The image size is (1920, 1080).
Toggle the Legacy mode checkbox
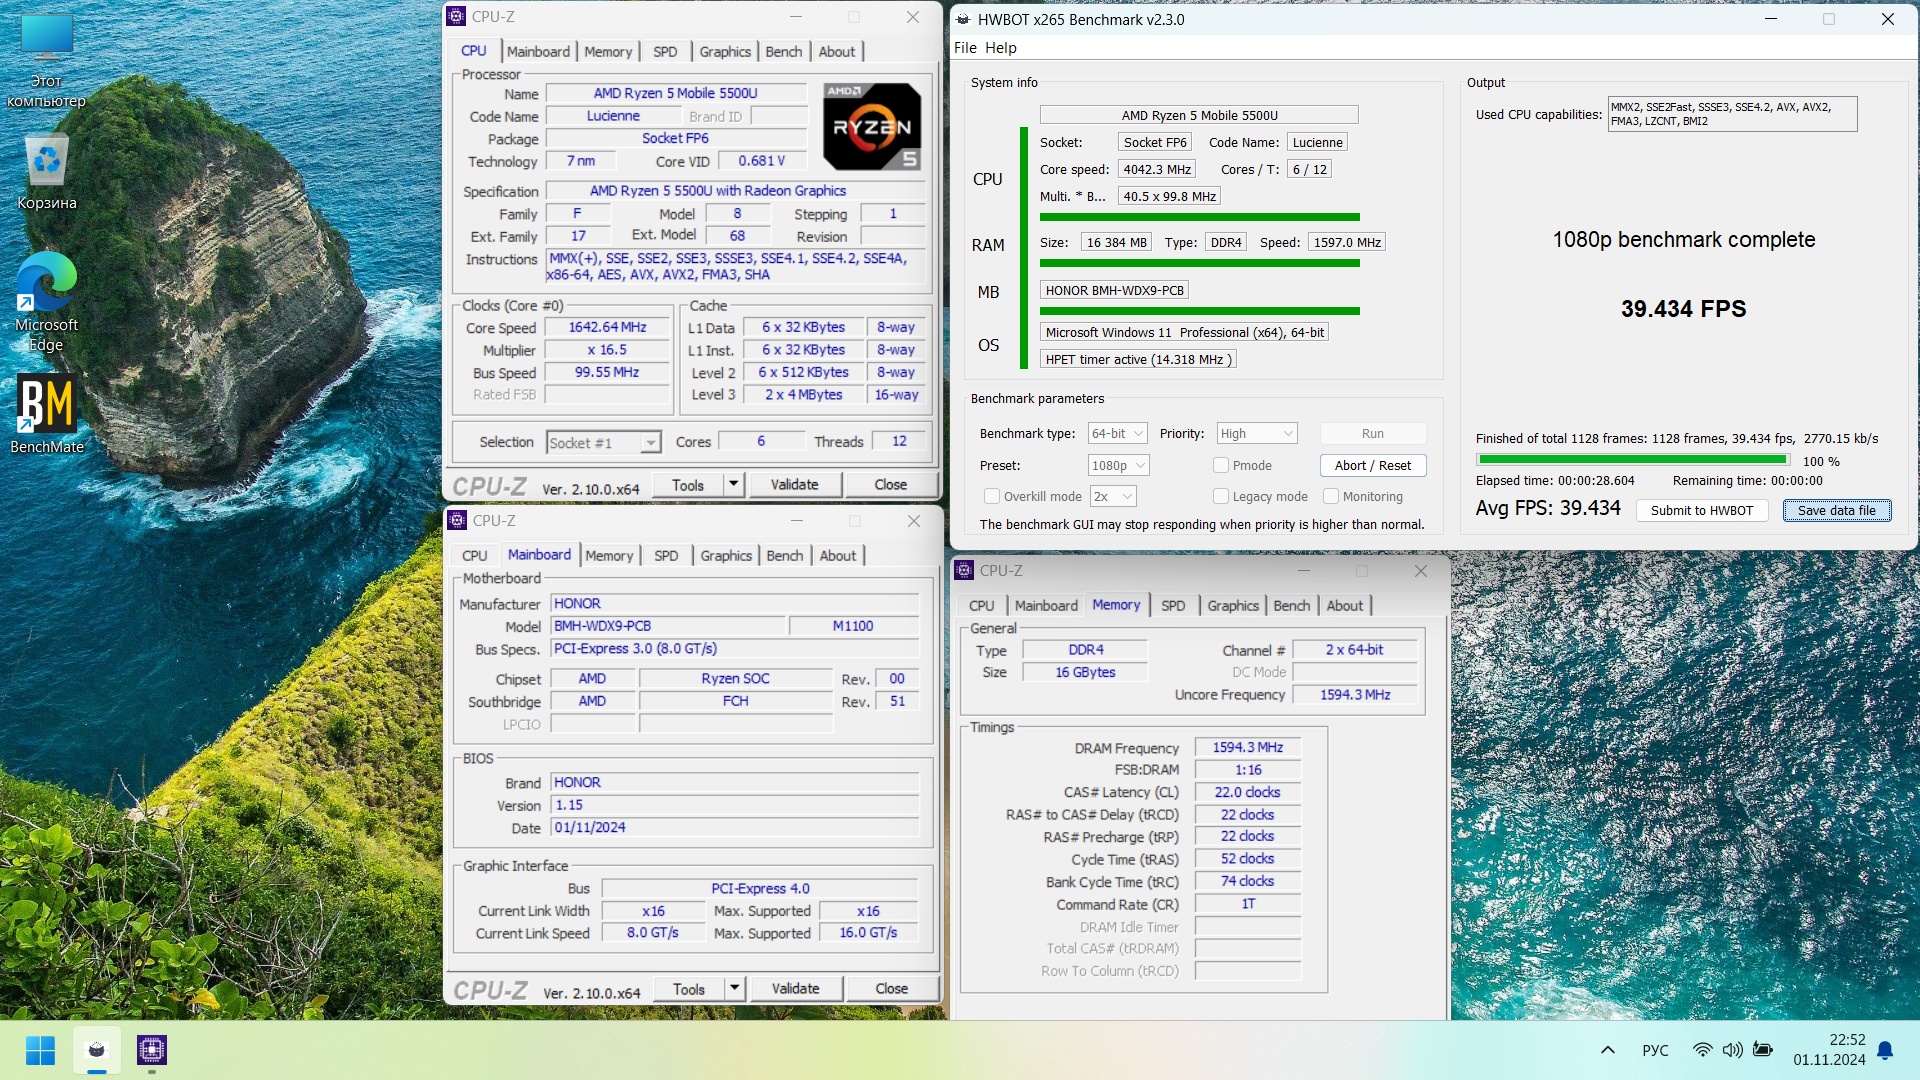(x=1220, y=496)
